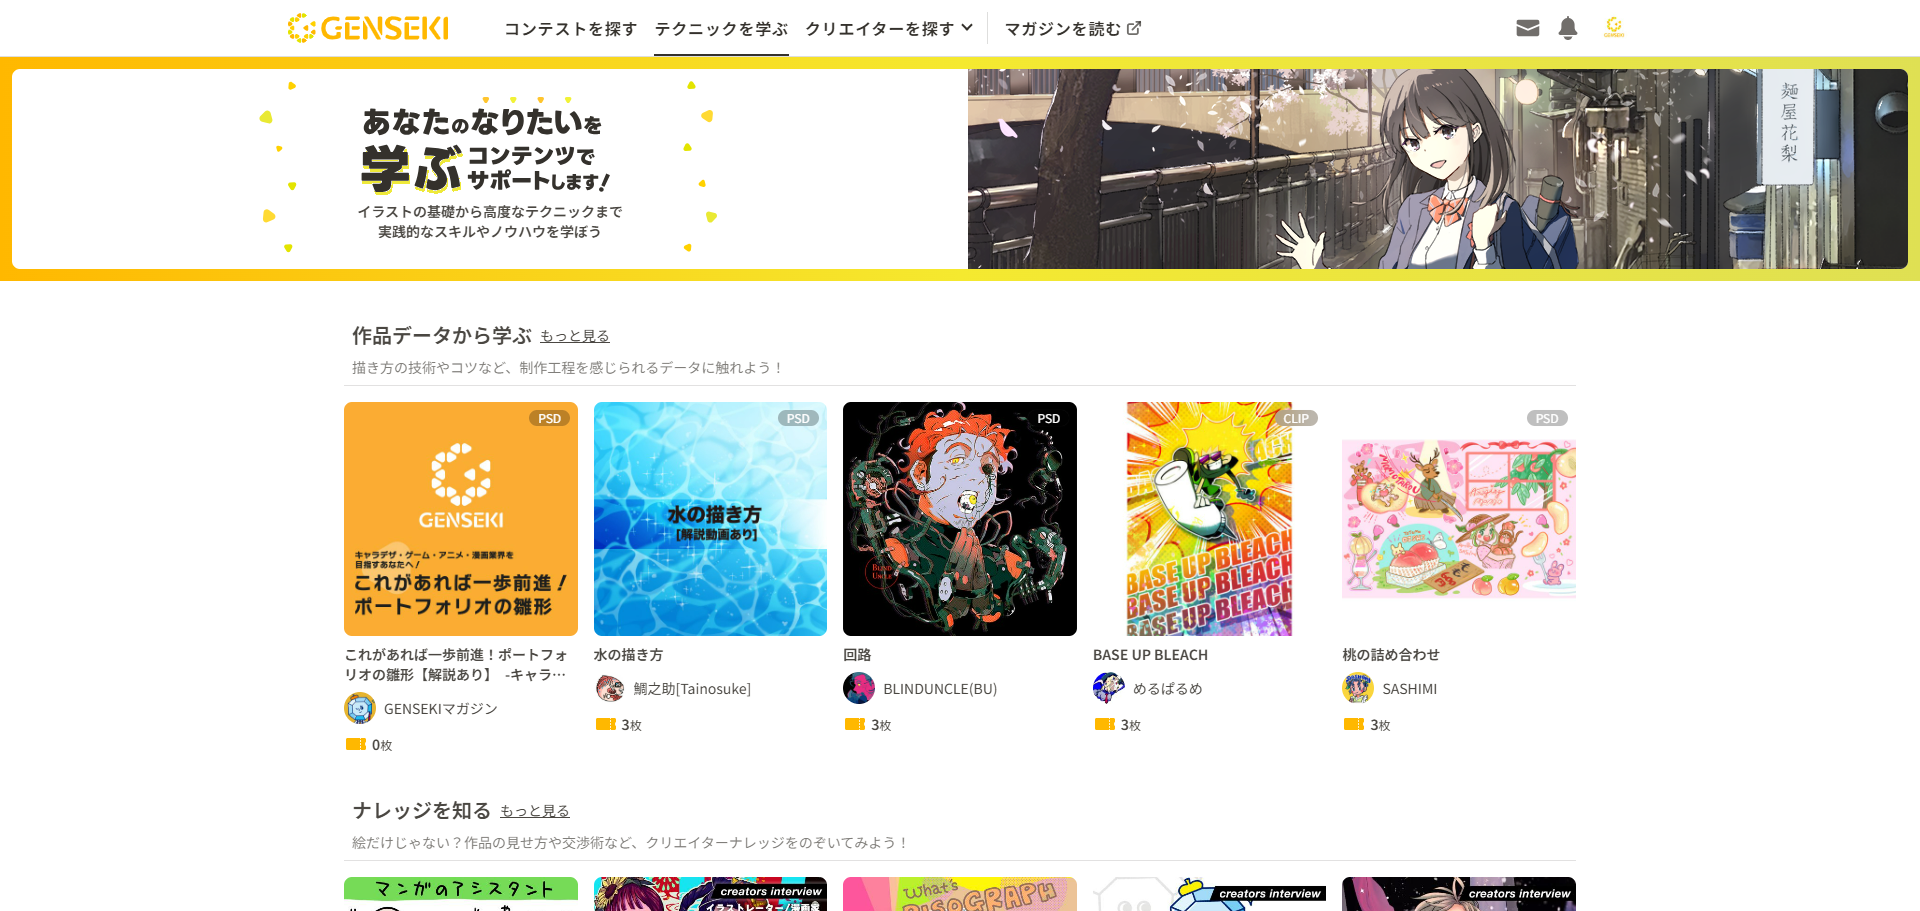This screenshot has height=911, width=1920.
Task: Open the mail messages icon
Action: coord(1527,28)
